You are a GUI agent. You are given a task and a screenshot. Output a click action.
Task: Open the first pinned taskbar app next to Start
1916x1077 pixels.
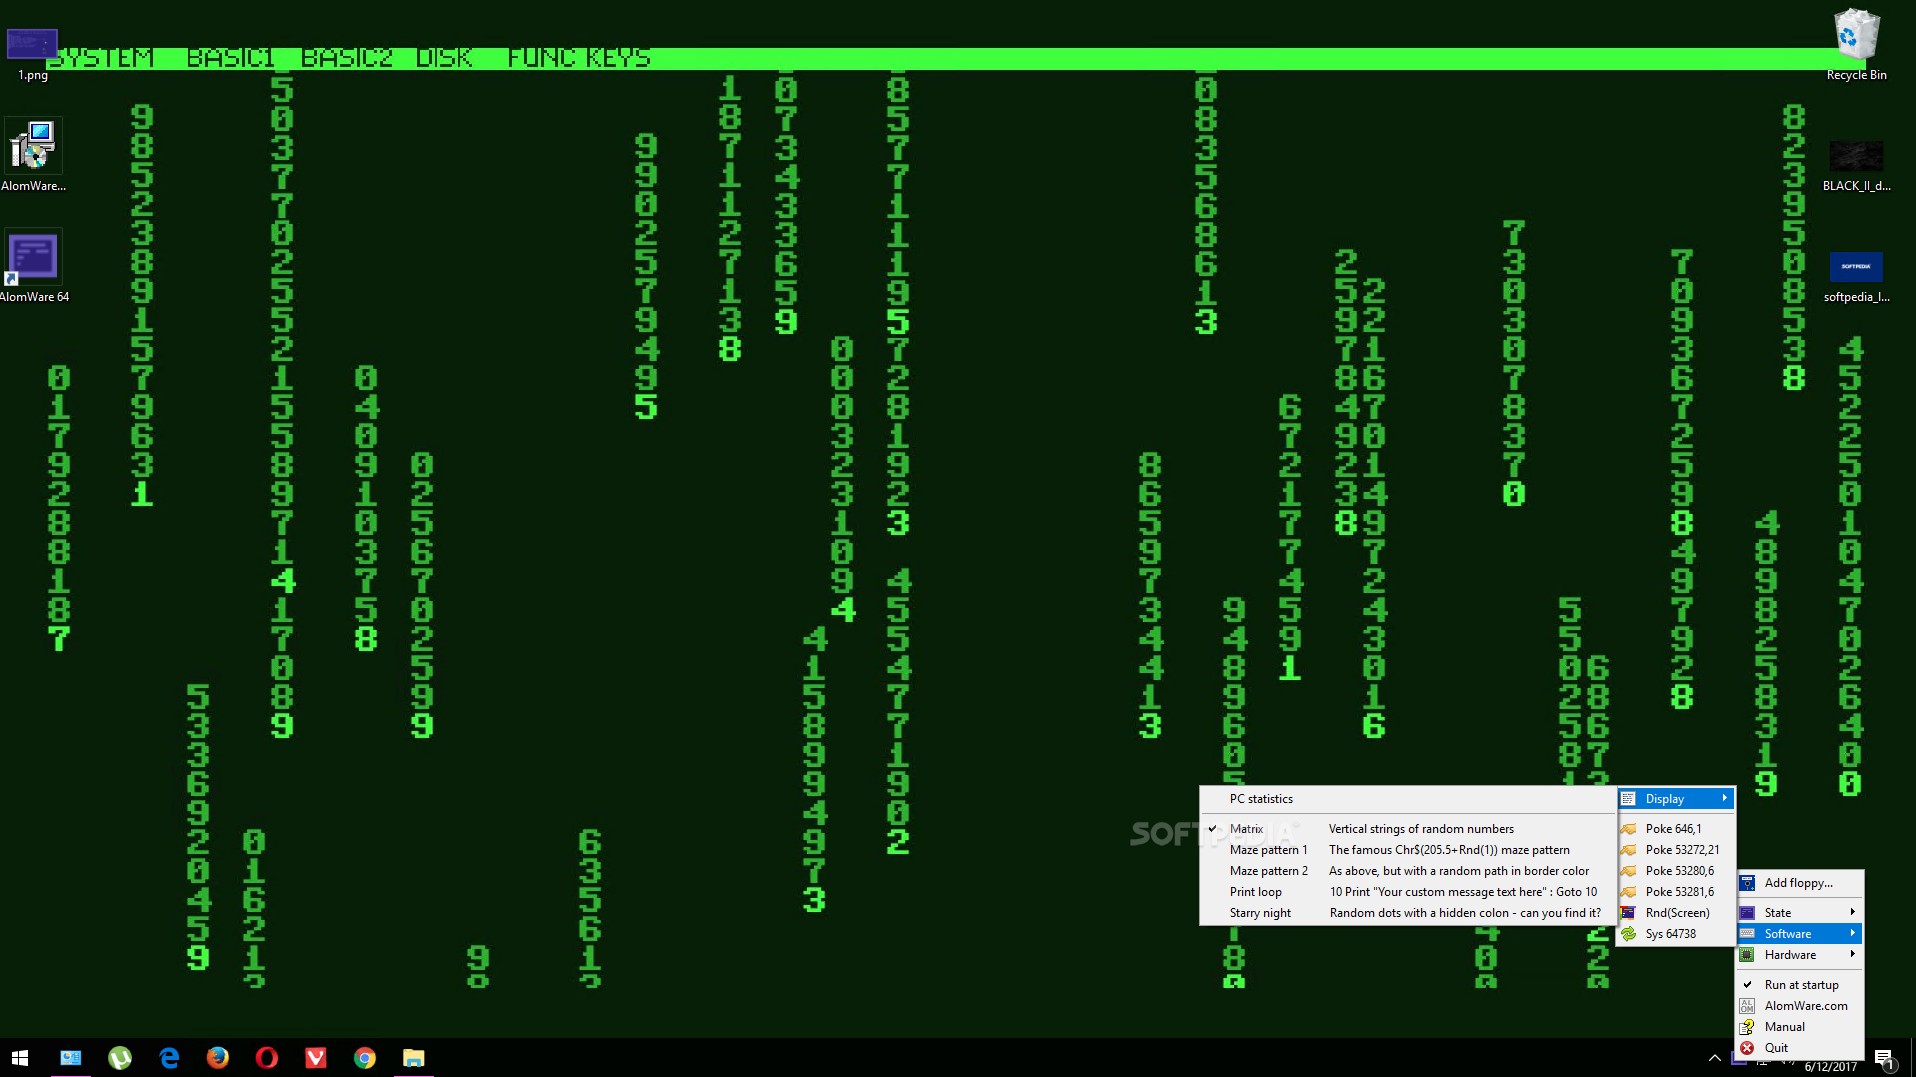pyautogui.click(x=71, y=1057)
